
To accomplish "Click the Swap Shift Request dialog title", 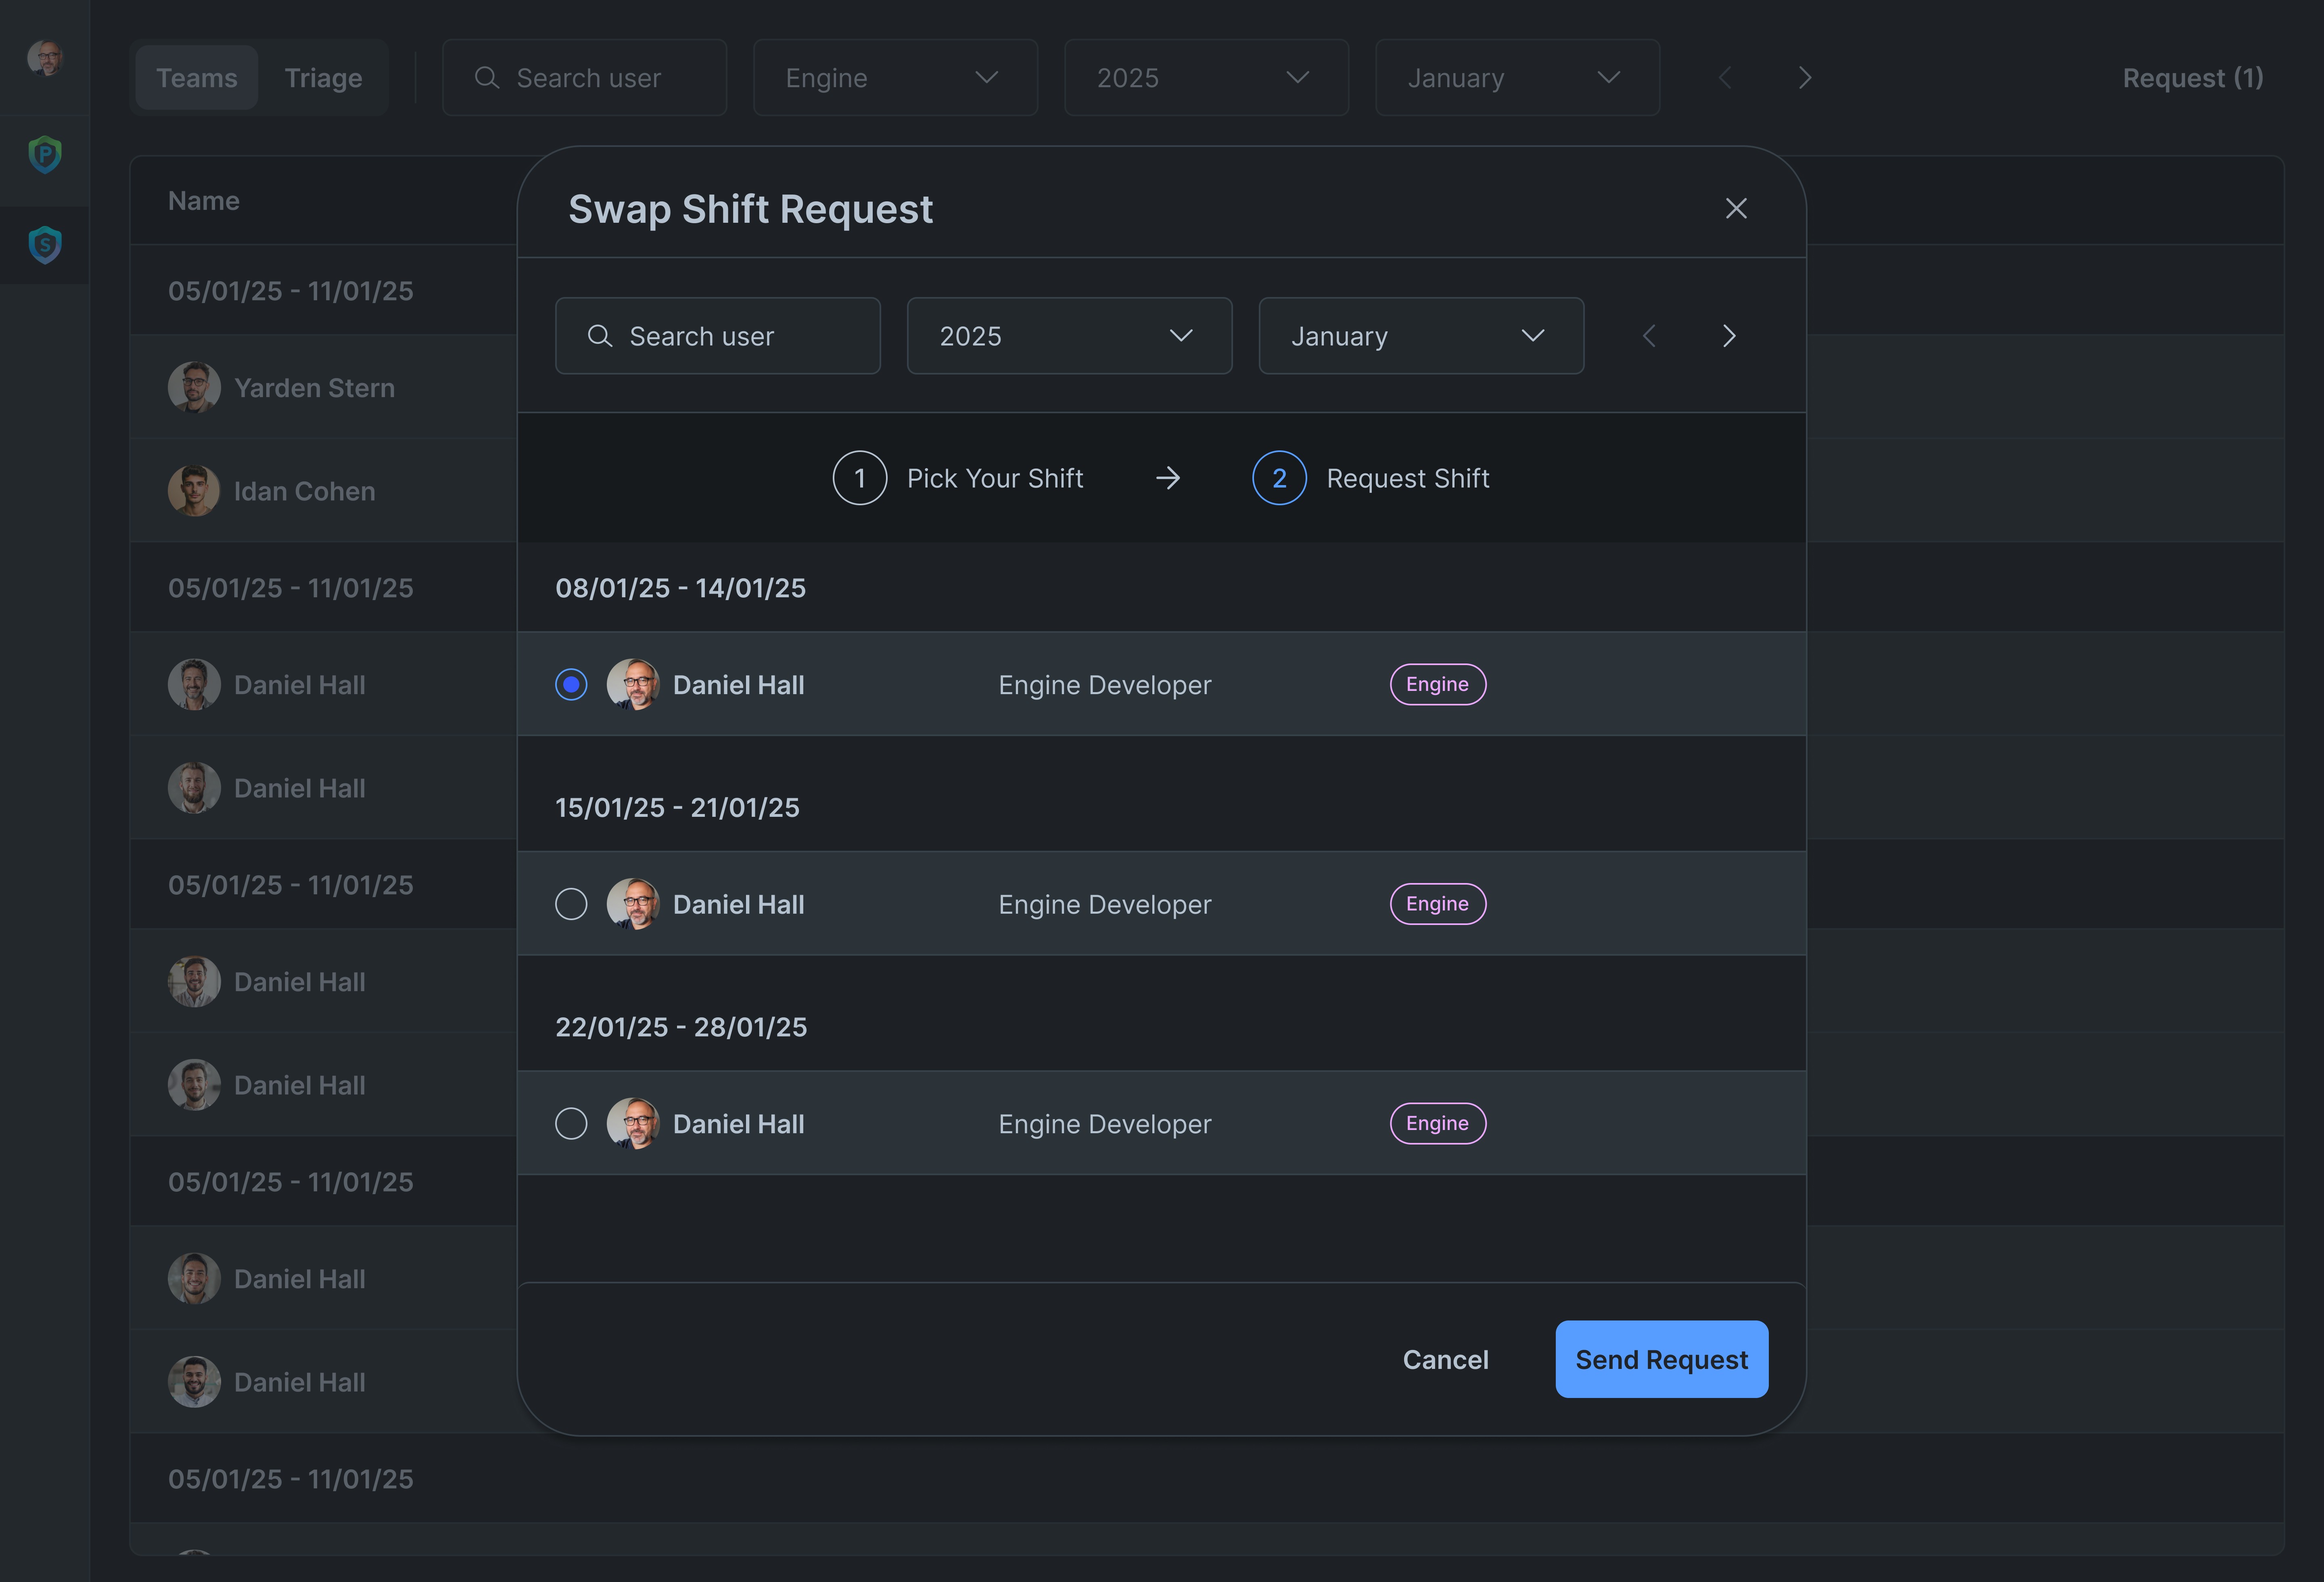I will tap(750, 209).
